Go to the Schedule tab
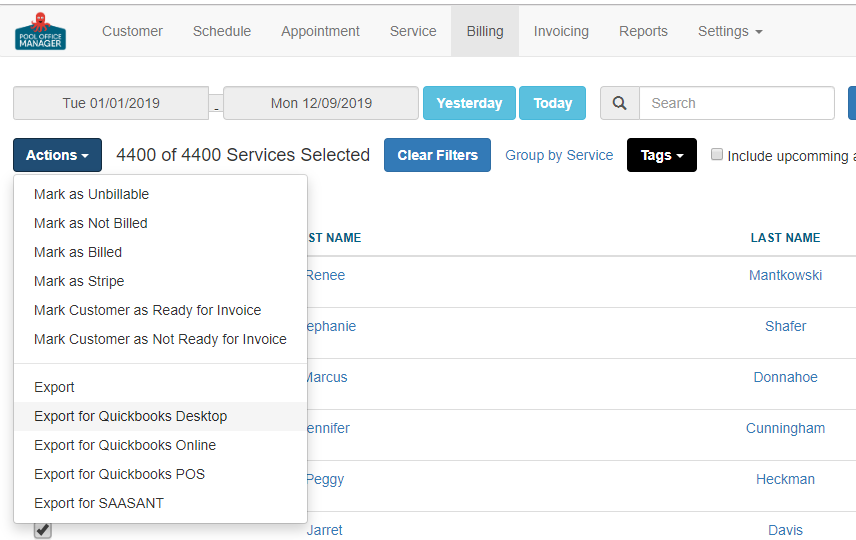This screenshot has height=540, width=856. point(222,31)
